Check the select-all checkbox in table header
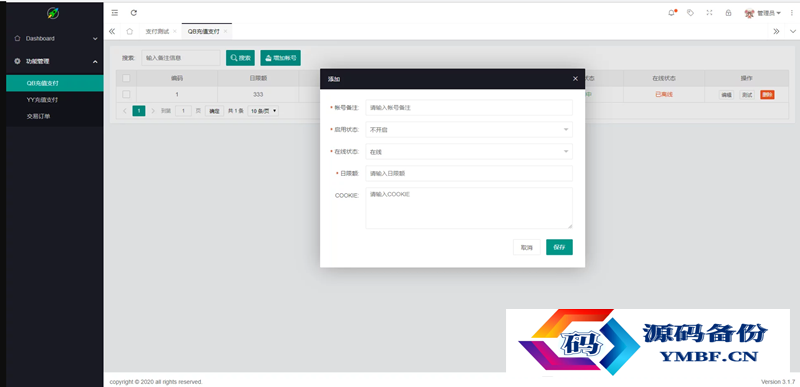 (126, 78)
